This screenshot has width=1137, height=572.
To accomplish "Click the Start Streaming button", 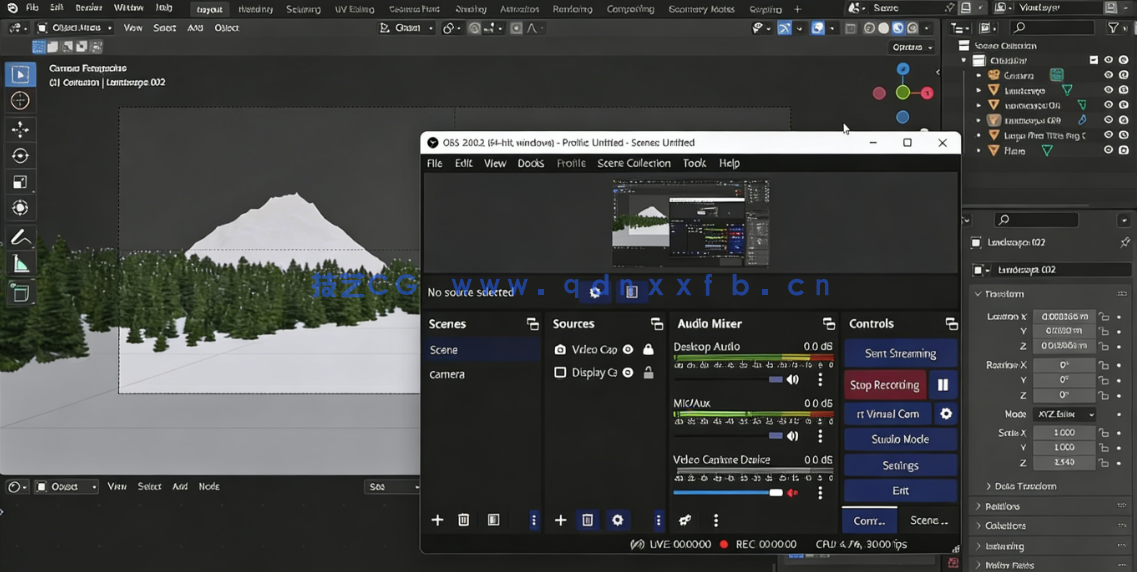I will [901, 354].
